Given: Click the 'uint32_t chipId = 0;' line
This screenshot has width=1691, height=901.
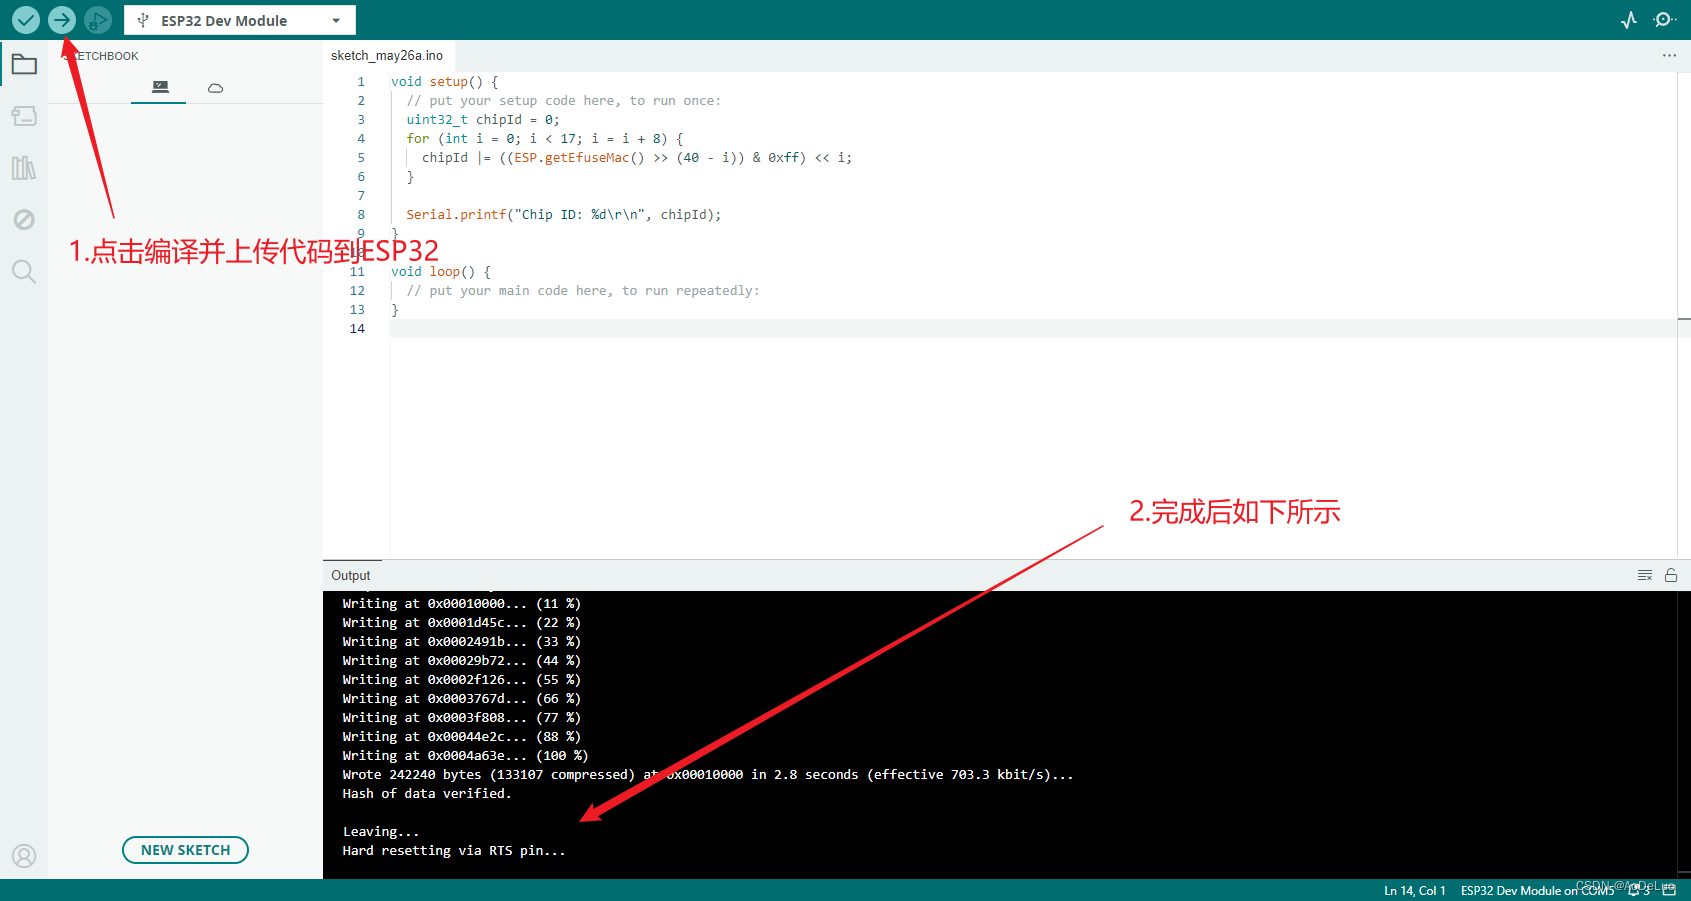Looking at the screenshot, I should pos(483,120).
